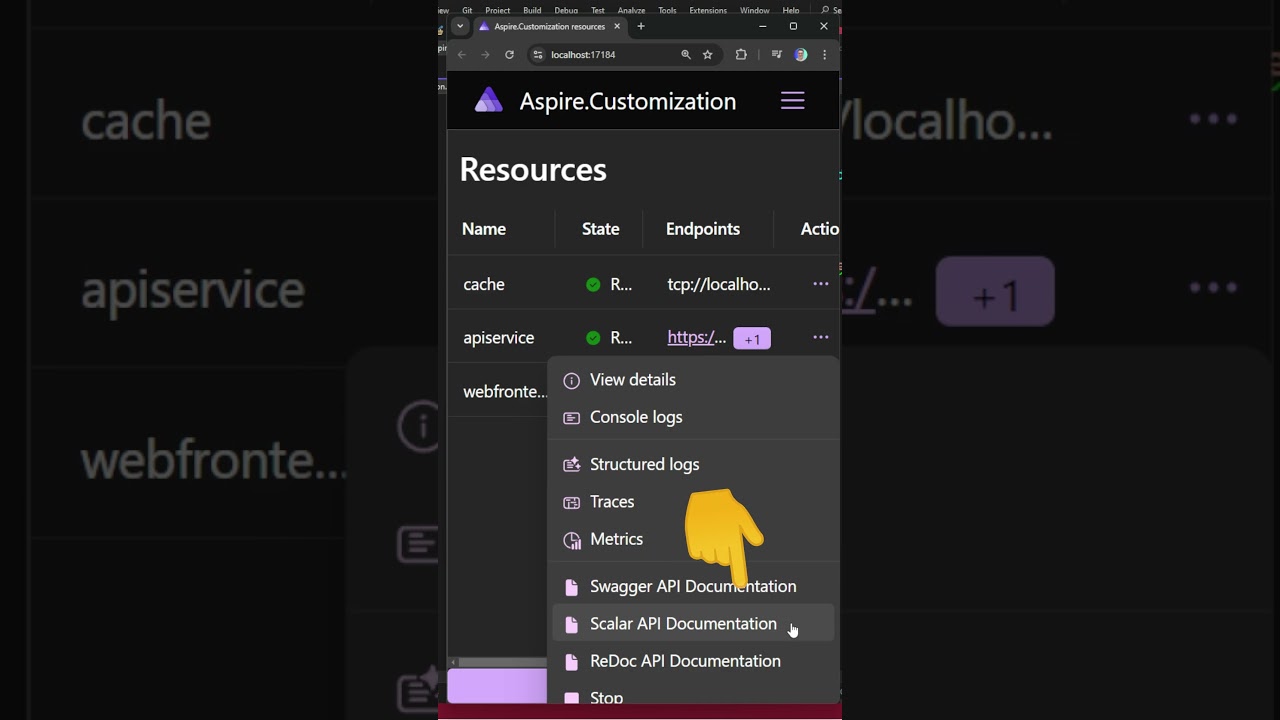The height and width of the screenshot is (720, 1280).
Task: Click the Resources page heading
Action: point(533,170)
